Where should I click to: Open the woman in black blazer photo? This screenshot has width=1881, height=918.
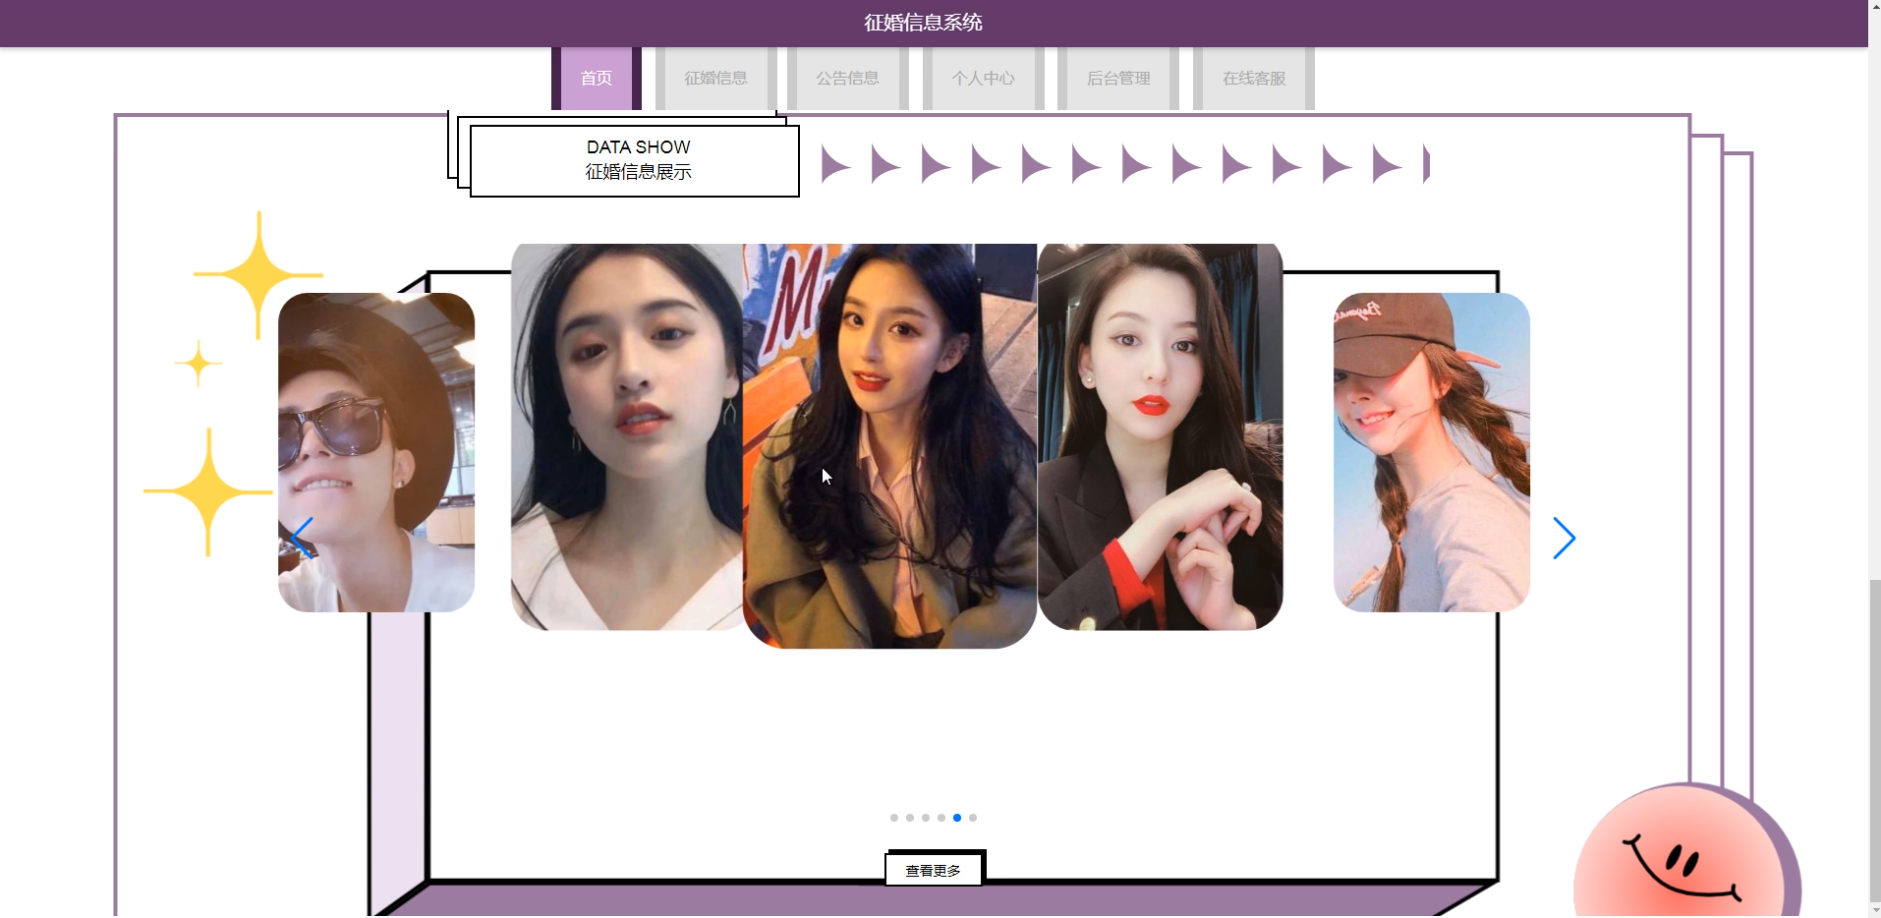[x=1160, y=437]
